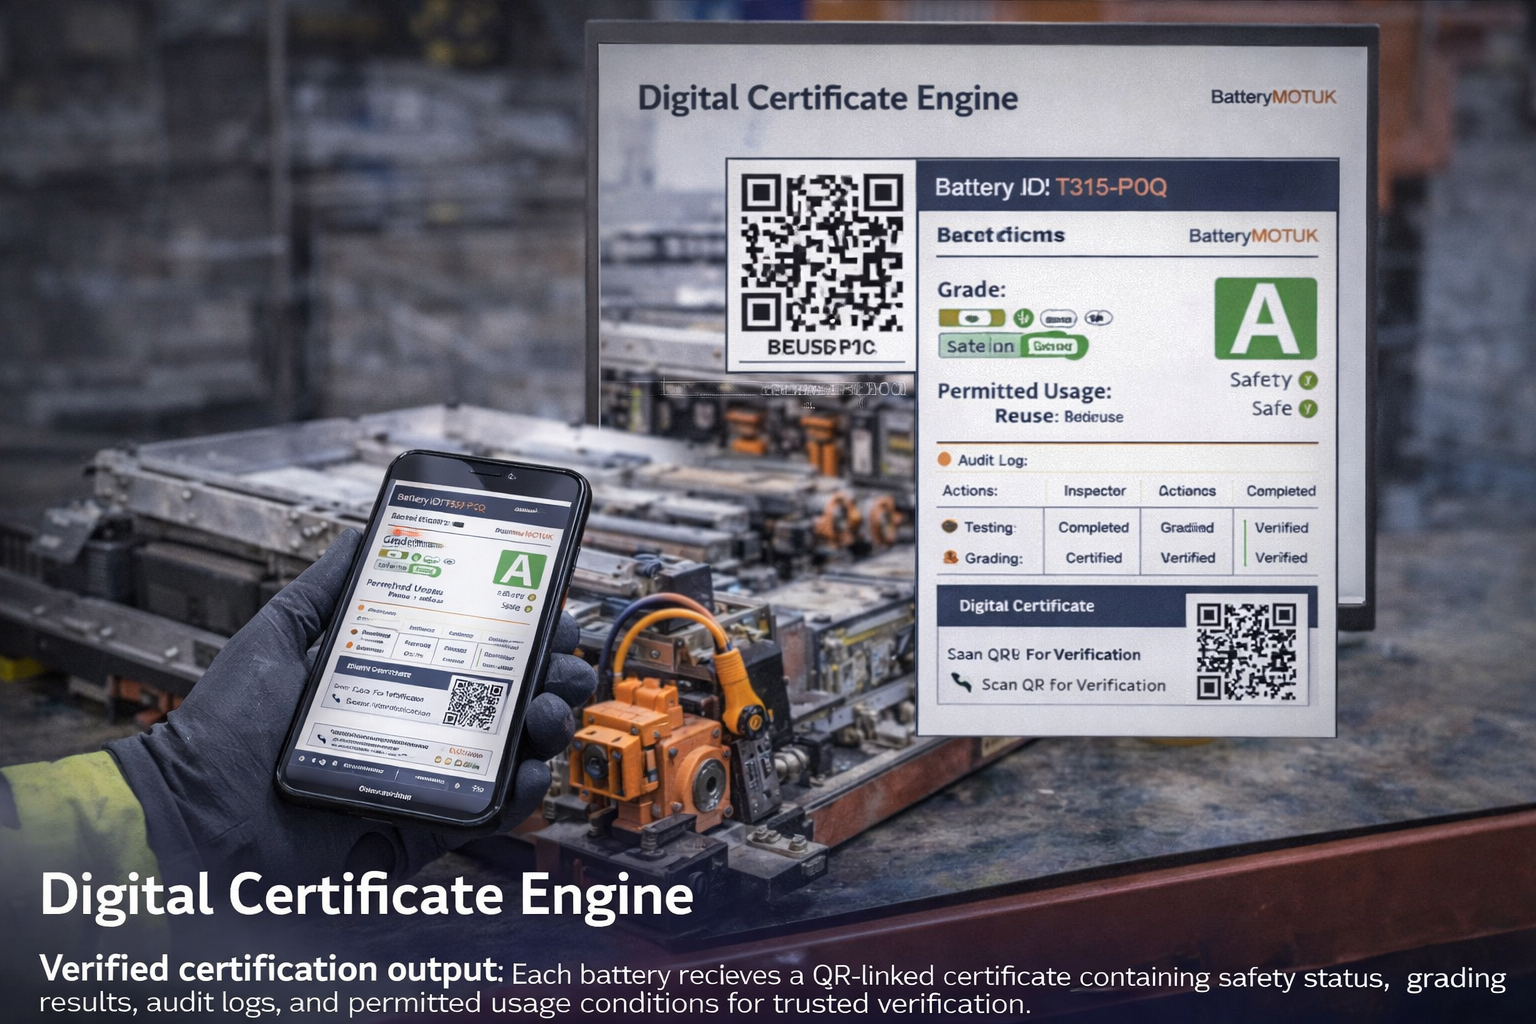Click the large QR code labeled BEUSPIC
Screen dimensions: 1536x1024
point(821,253)
